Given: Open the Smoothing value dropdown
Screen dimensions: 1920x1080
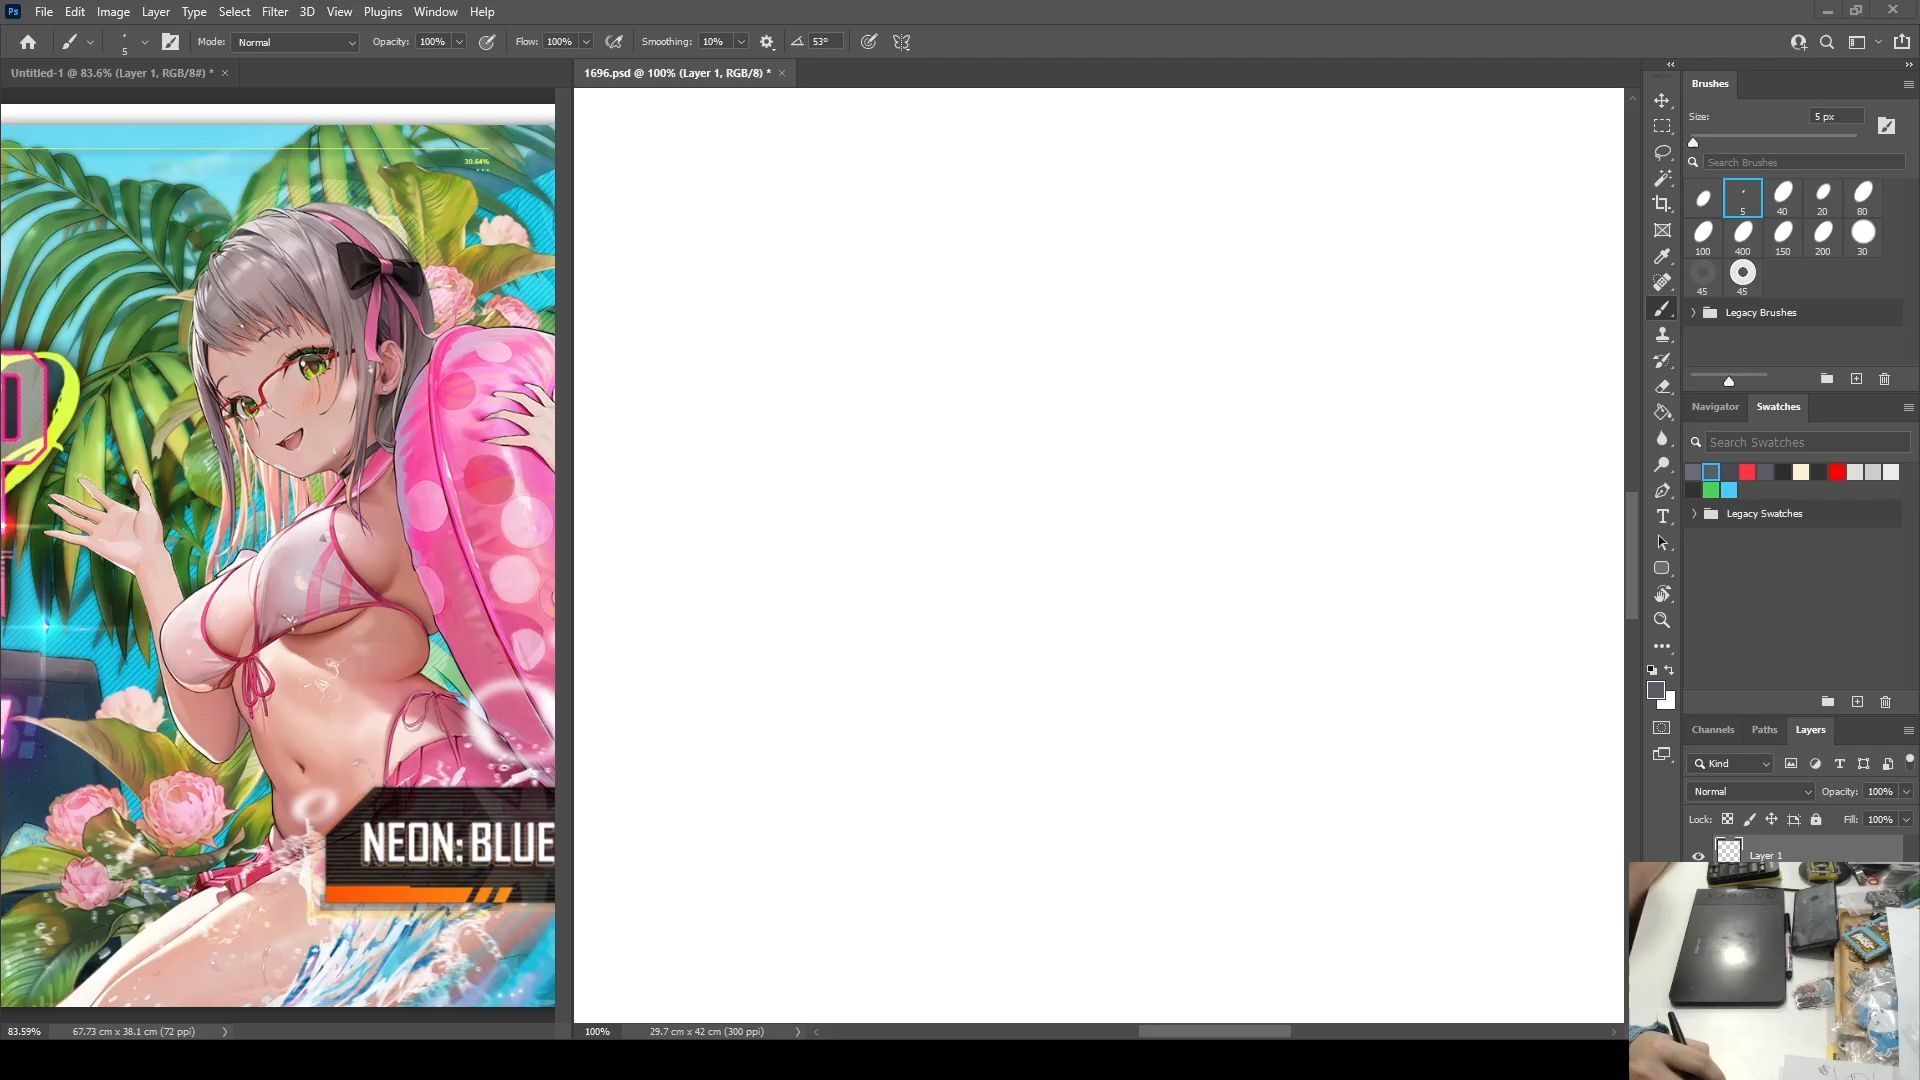Looking at the screenshot, I should point(741,42).
